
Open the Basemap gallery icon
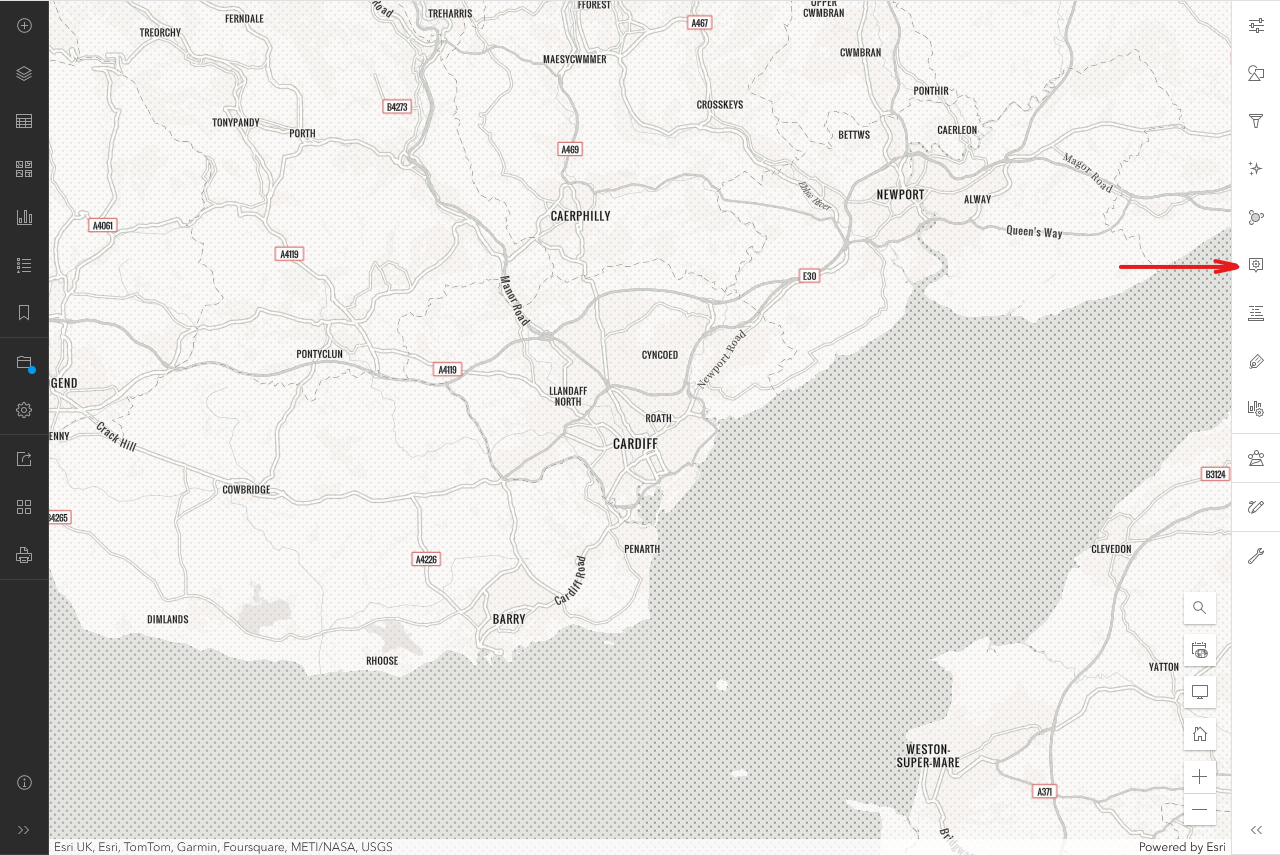coord(24,169)
